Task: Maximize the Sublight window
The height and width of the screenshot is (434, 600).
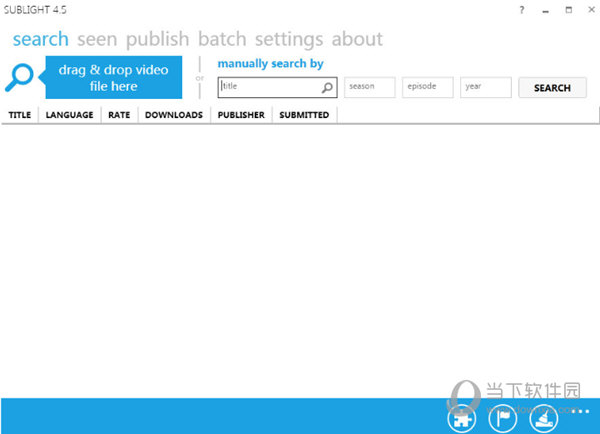Action: [569, 10]
